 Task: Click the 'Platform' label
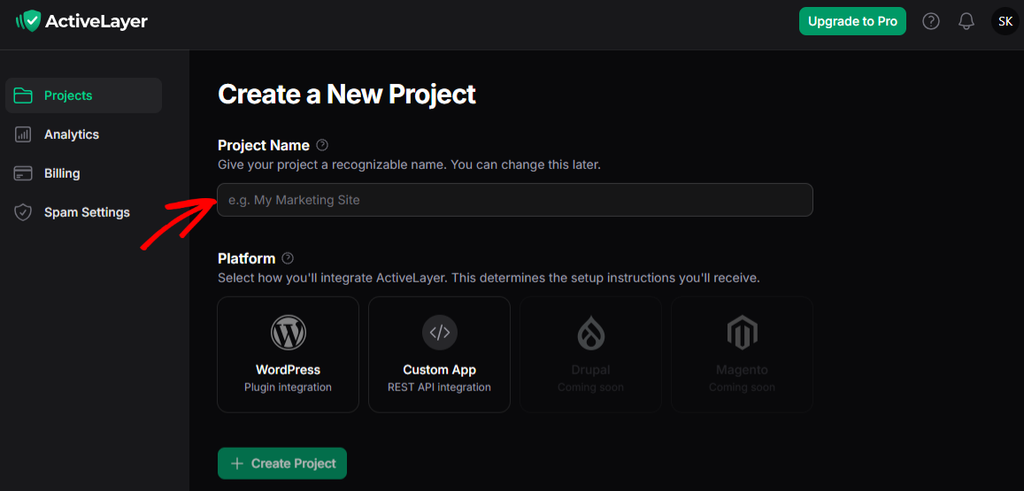247,259
